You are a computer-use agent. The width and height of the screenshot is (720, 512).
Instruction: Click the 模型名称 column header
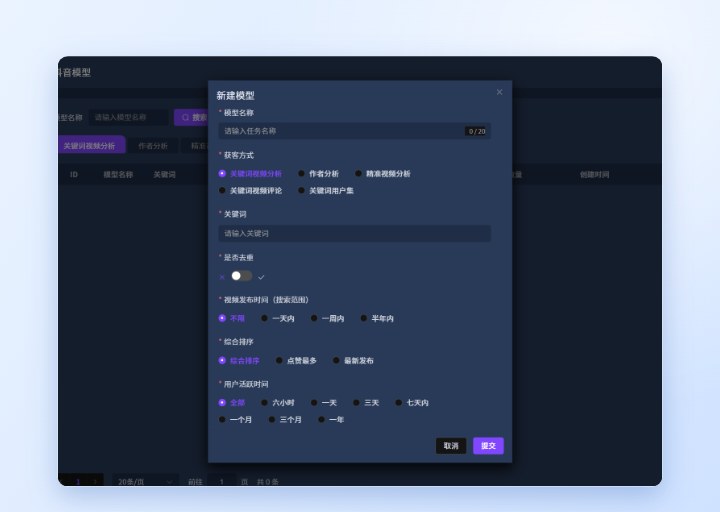click(x=118, y=174)
